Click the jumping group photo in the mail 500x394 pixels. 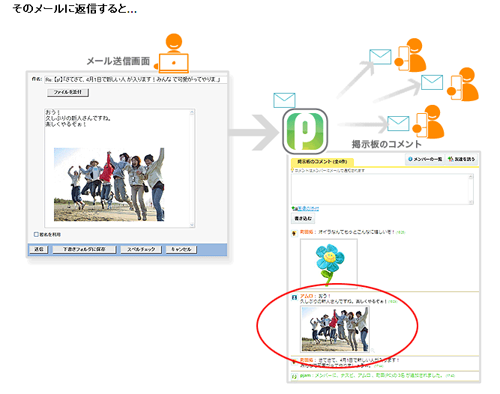click(x=109, y=184)
